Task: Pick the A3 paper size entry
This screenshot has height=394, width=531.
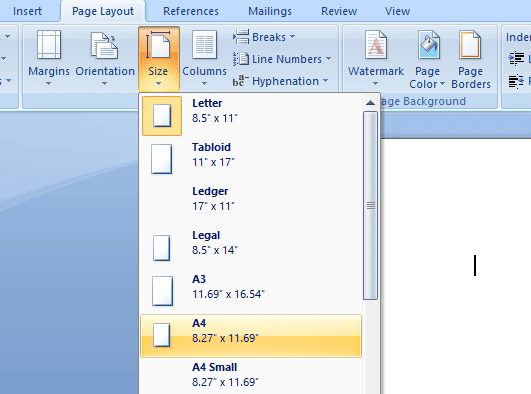Action: click(251, 291)
